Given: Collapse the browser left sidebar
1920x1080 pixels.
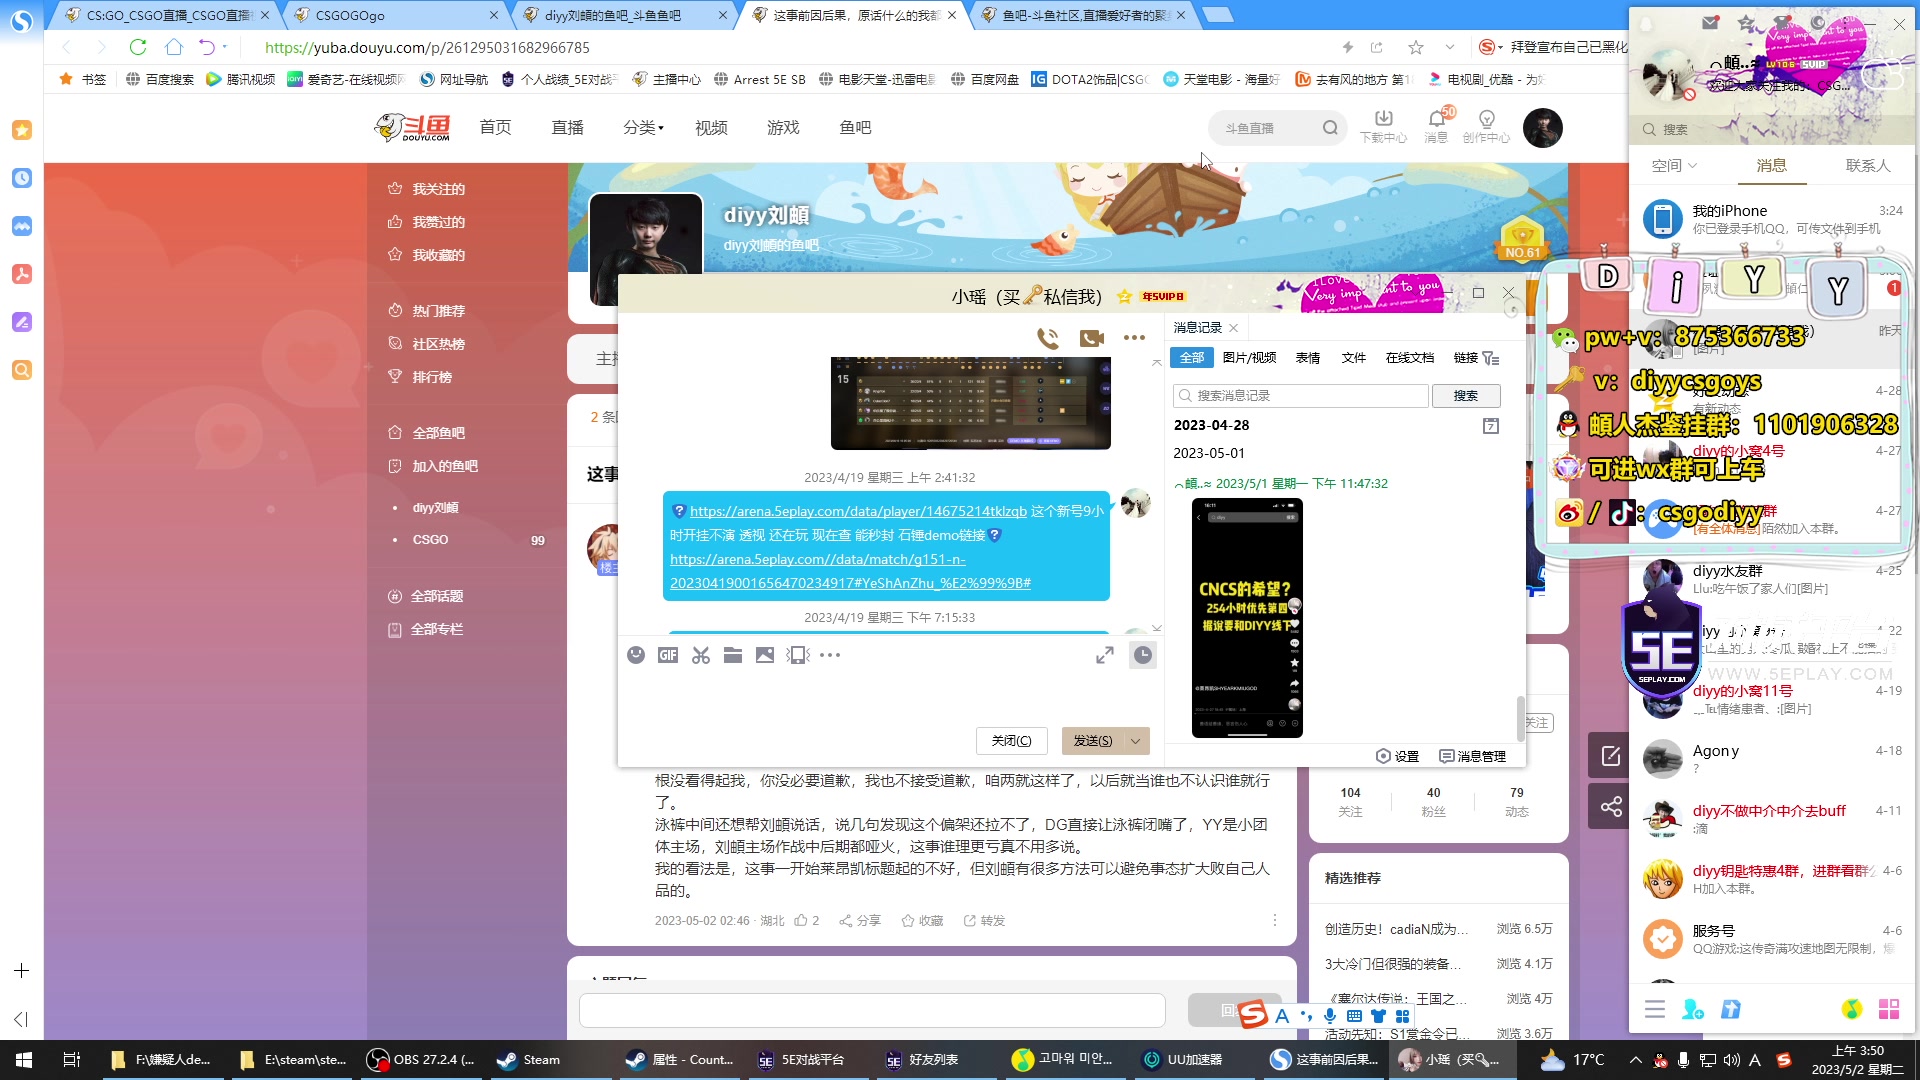Looking at the screenshot, I should [21, 1019].
